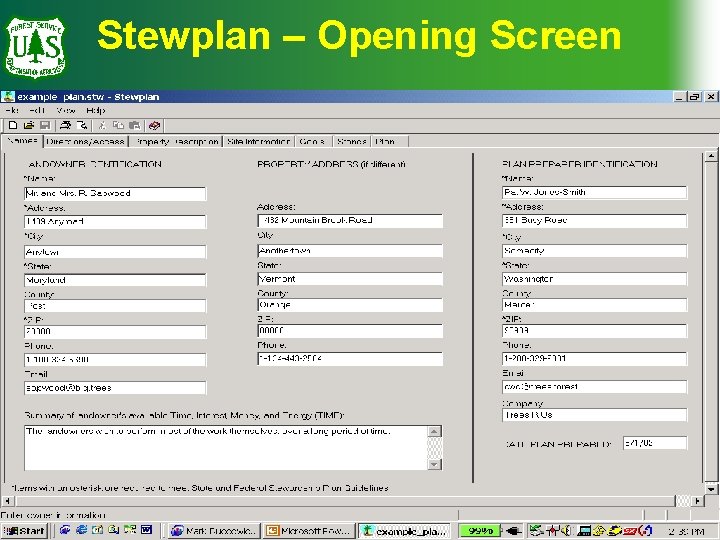The image size is (720, 540).
Task: Click the Cut scissors toolbar icon
Action: [x=102, y=125]
